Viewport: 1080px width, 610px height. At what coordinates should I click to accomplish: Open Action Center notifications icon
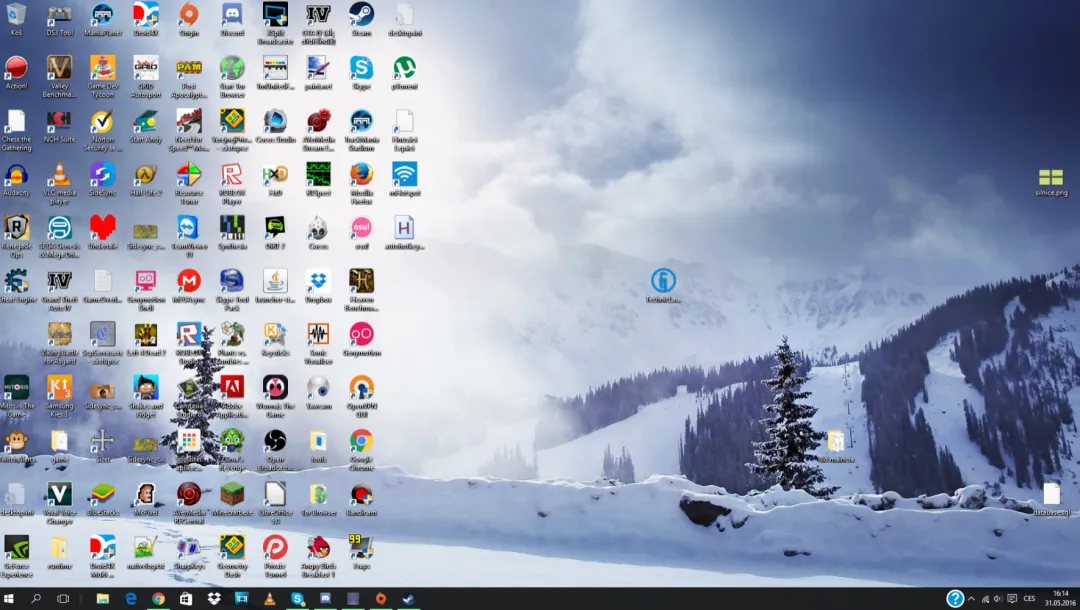pos(1012,599)
